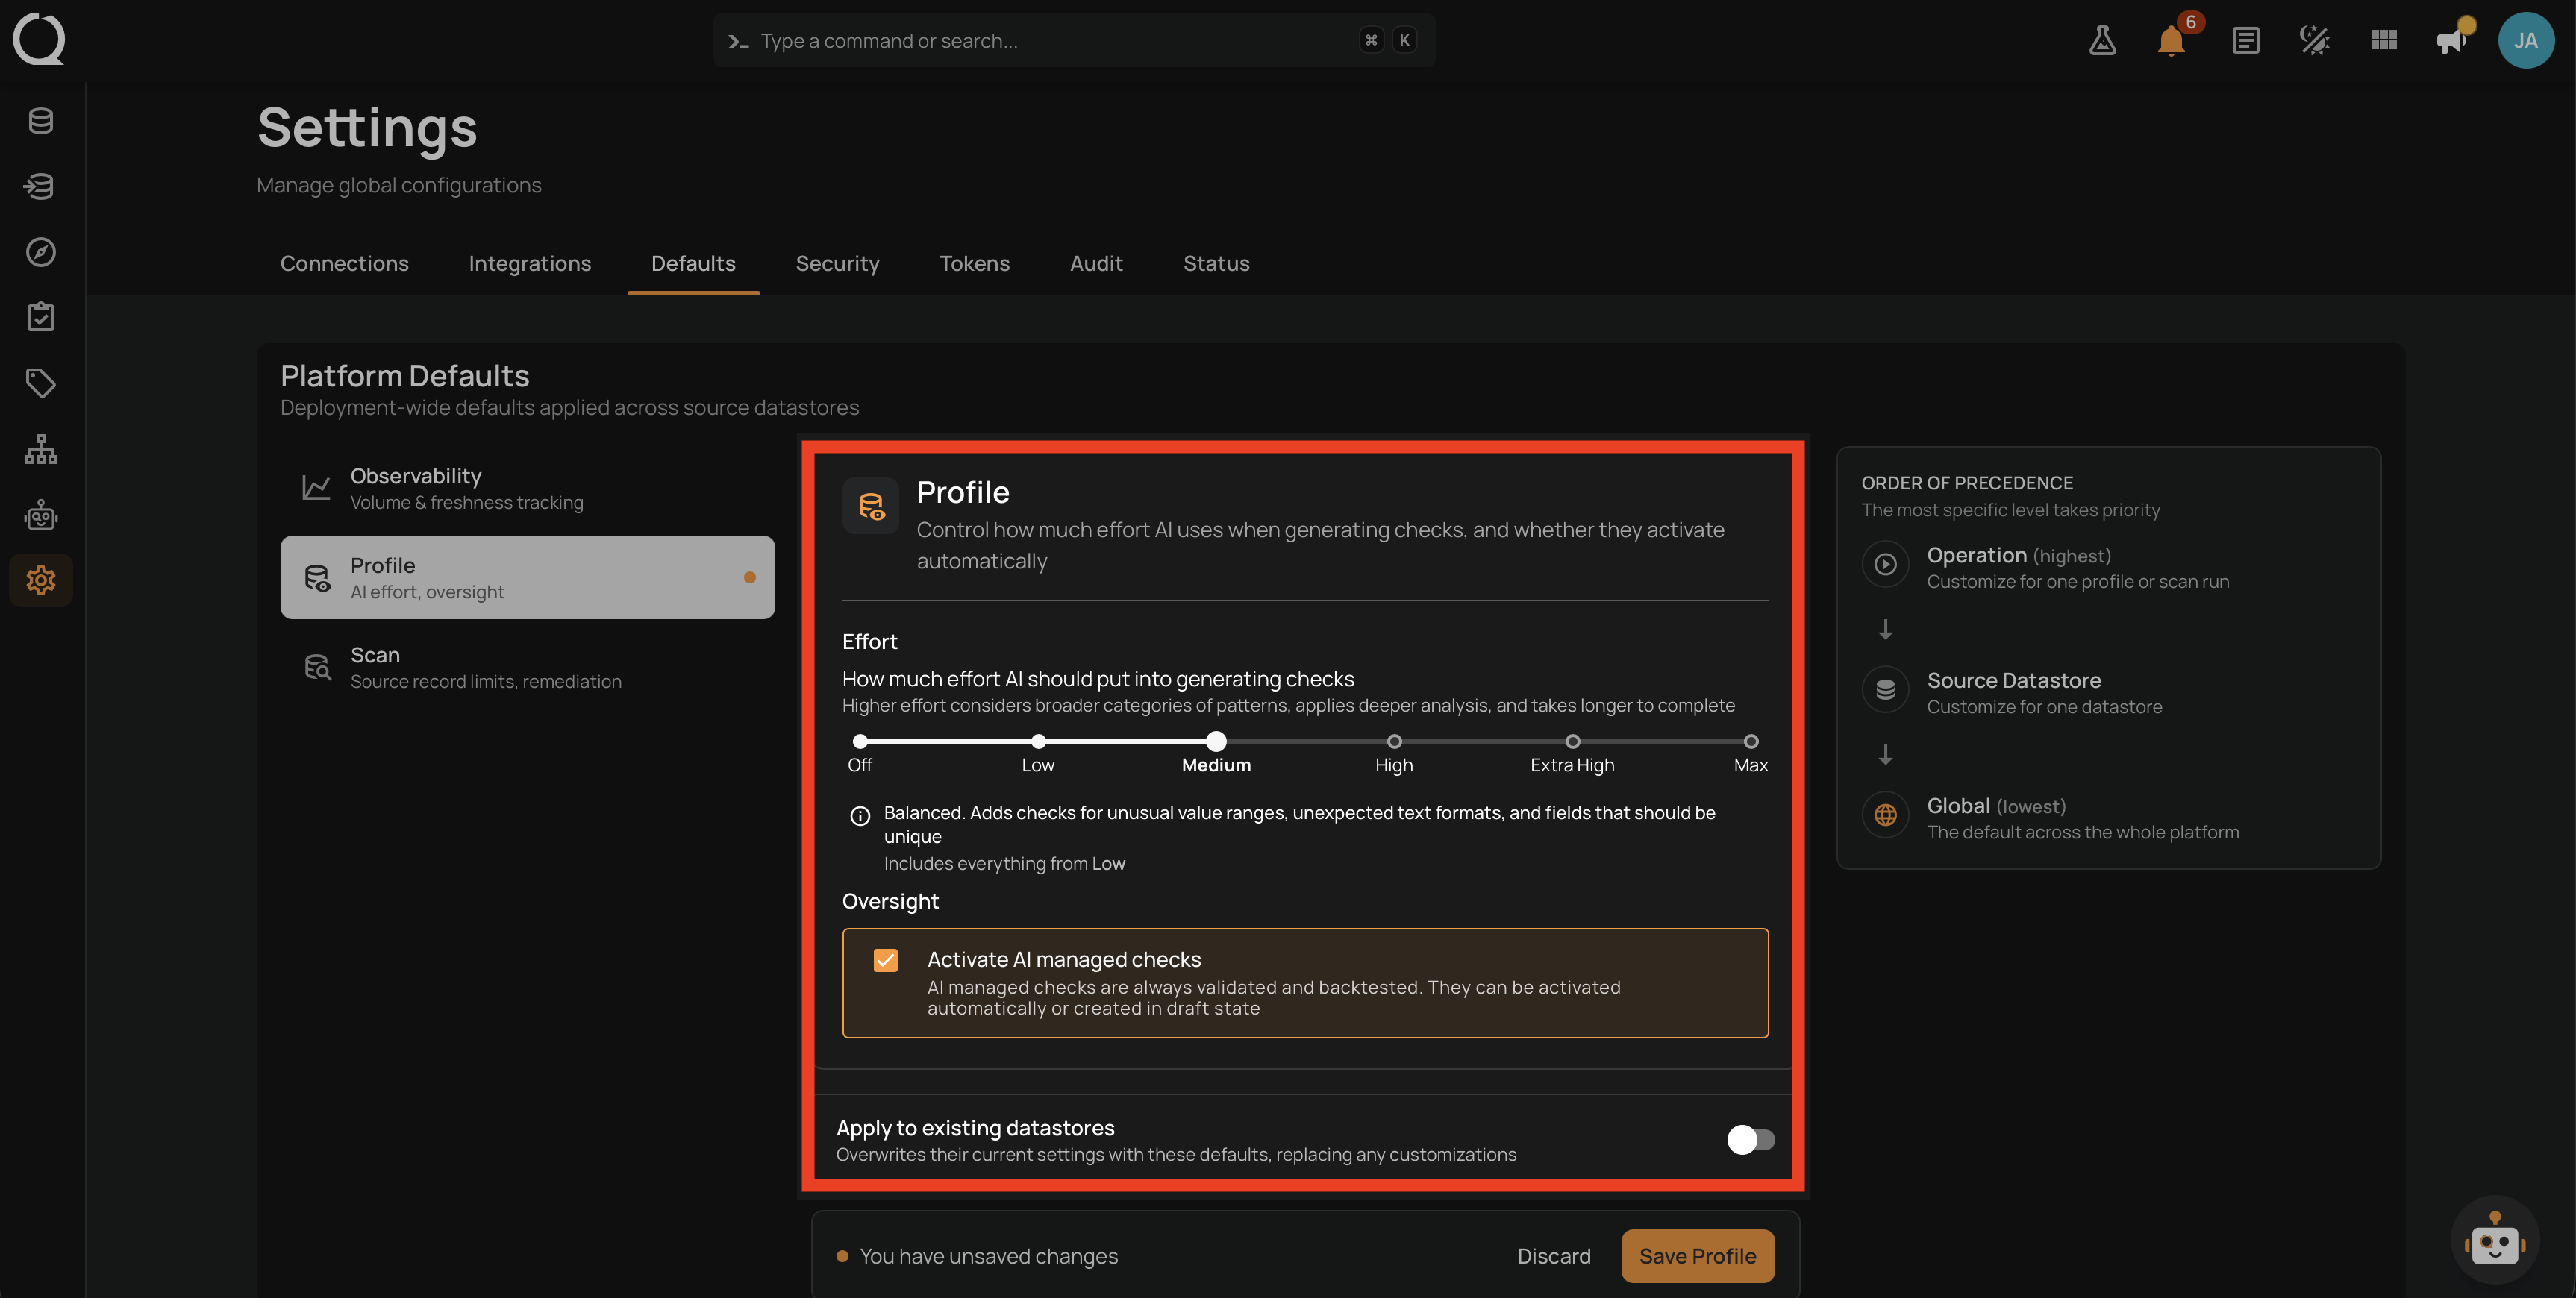Viewport: 2576px width, 1298px height.
Task: Click the Medium effort slider handle
Action: point(1216,742)
